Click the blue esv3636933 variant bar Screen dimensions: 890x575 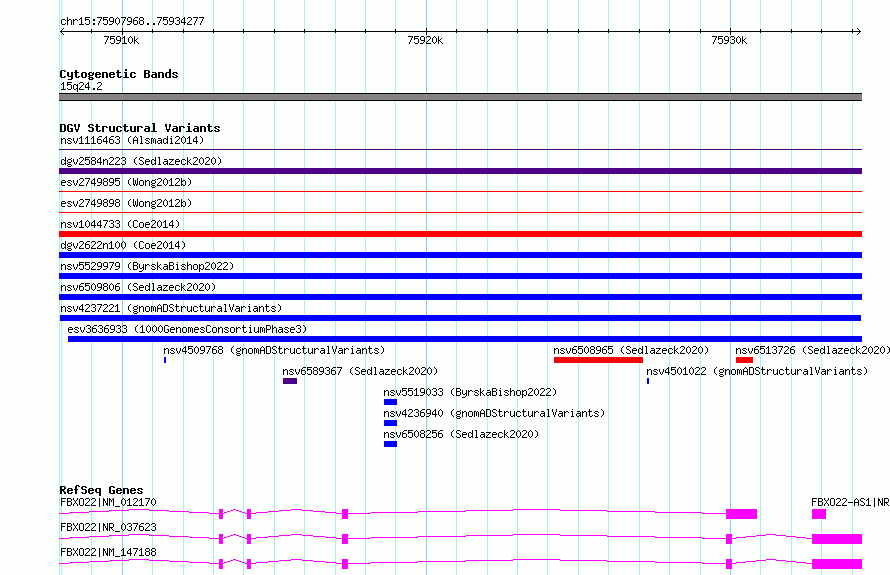(x=465, y=339)
